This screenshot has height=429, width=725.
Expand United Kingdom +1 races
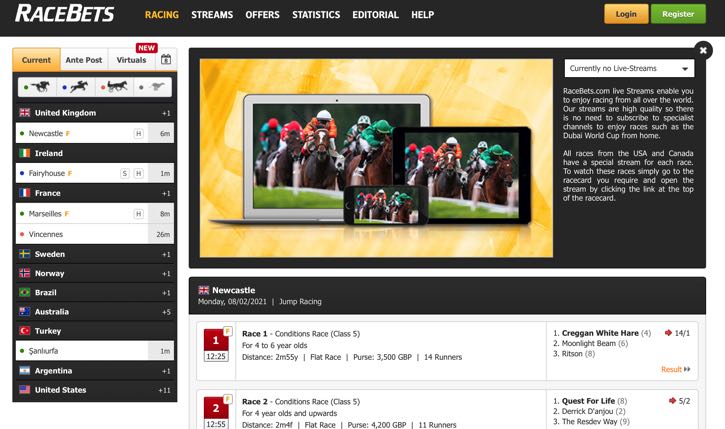(166, 113)
